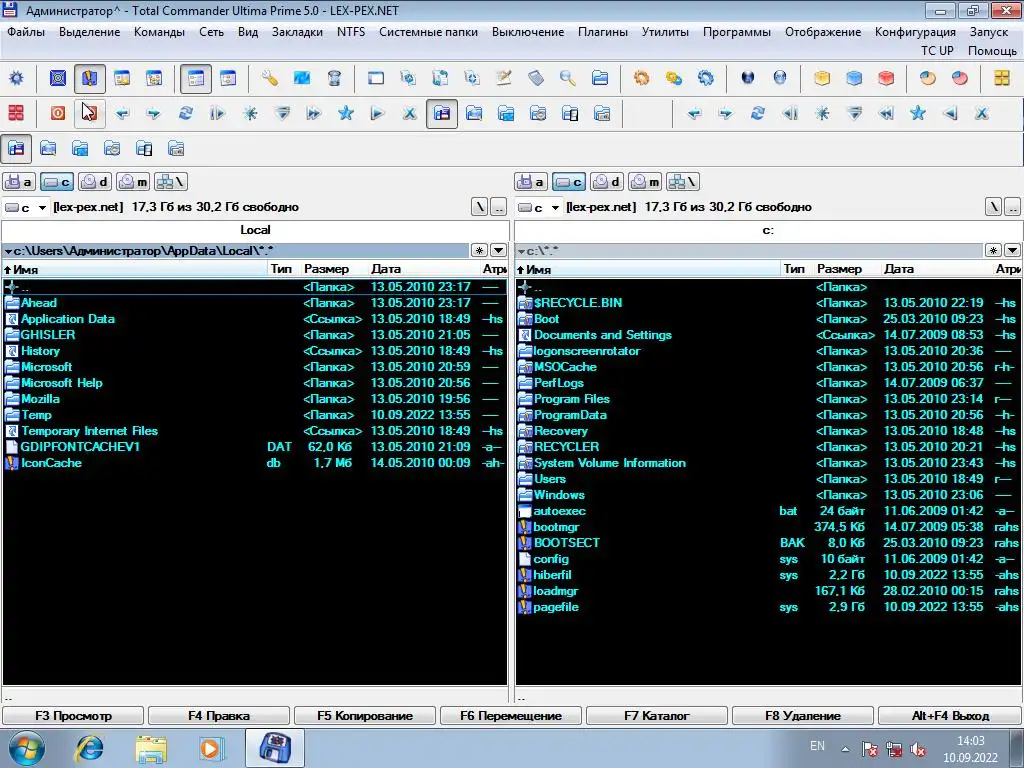
Task: Open the Конфигурация menu
Action: point(916,32)
